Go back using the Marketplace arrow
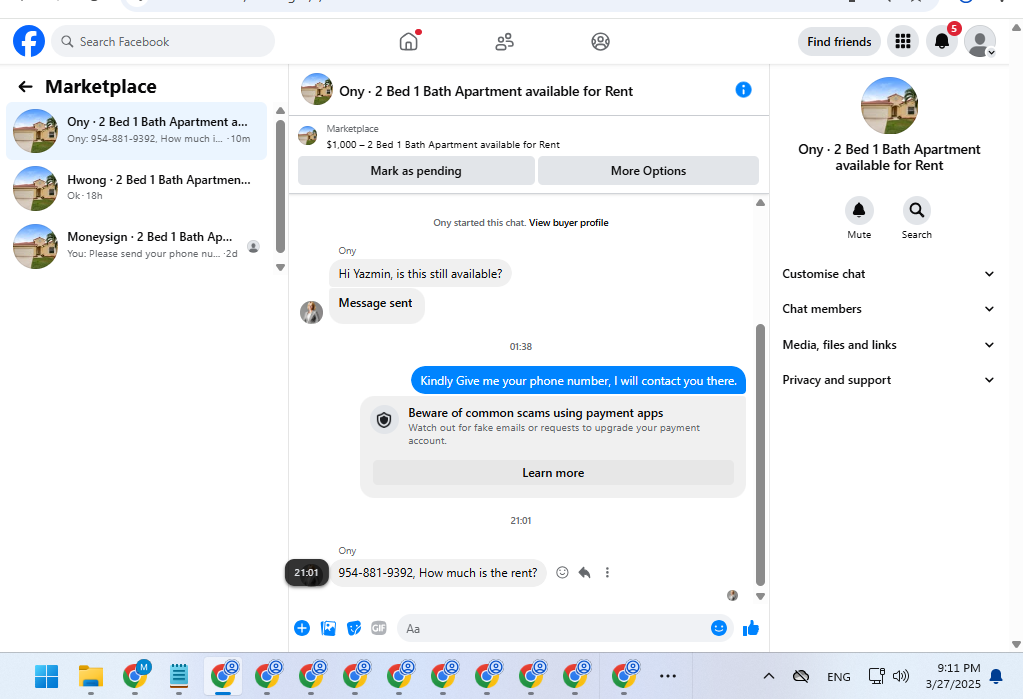Screen dimensions: 1023x699 [25, 87]
